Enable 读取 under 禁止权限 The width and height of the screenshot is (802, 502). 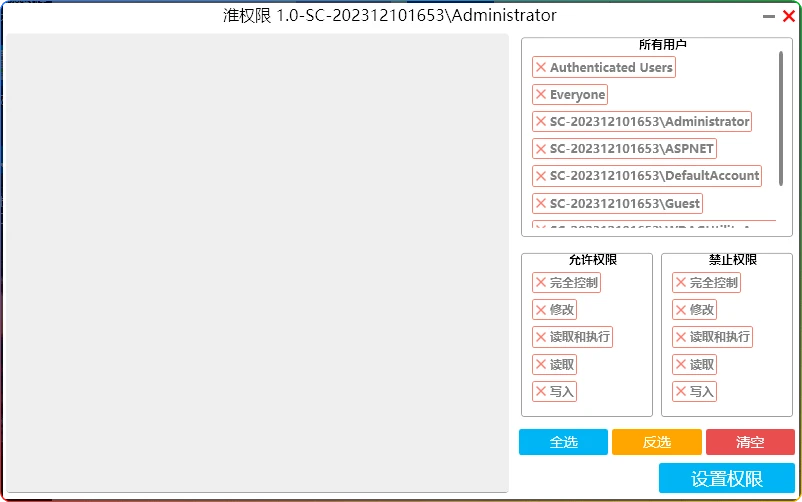point(695,365)
